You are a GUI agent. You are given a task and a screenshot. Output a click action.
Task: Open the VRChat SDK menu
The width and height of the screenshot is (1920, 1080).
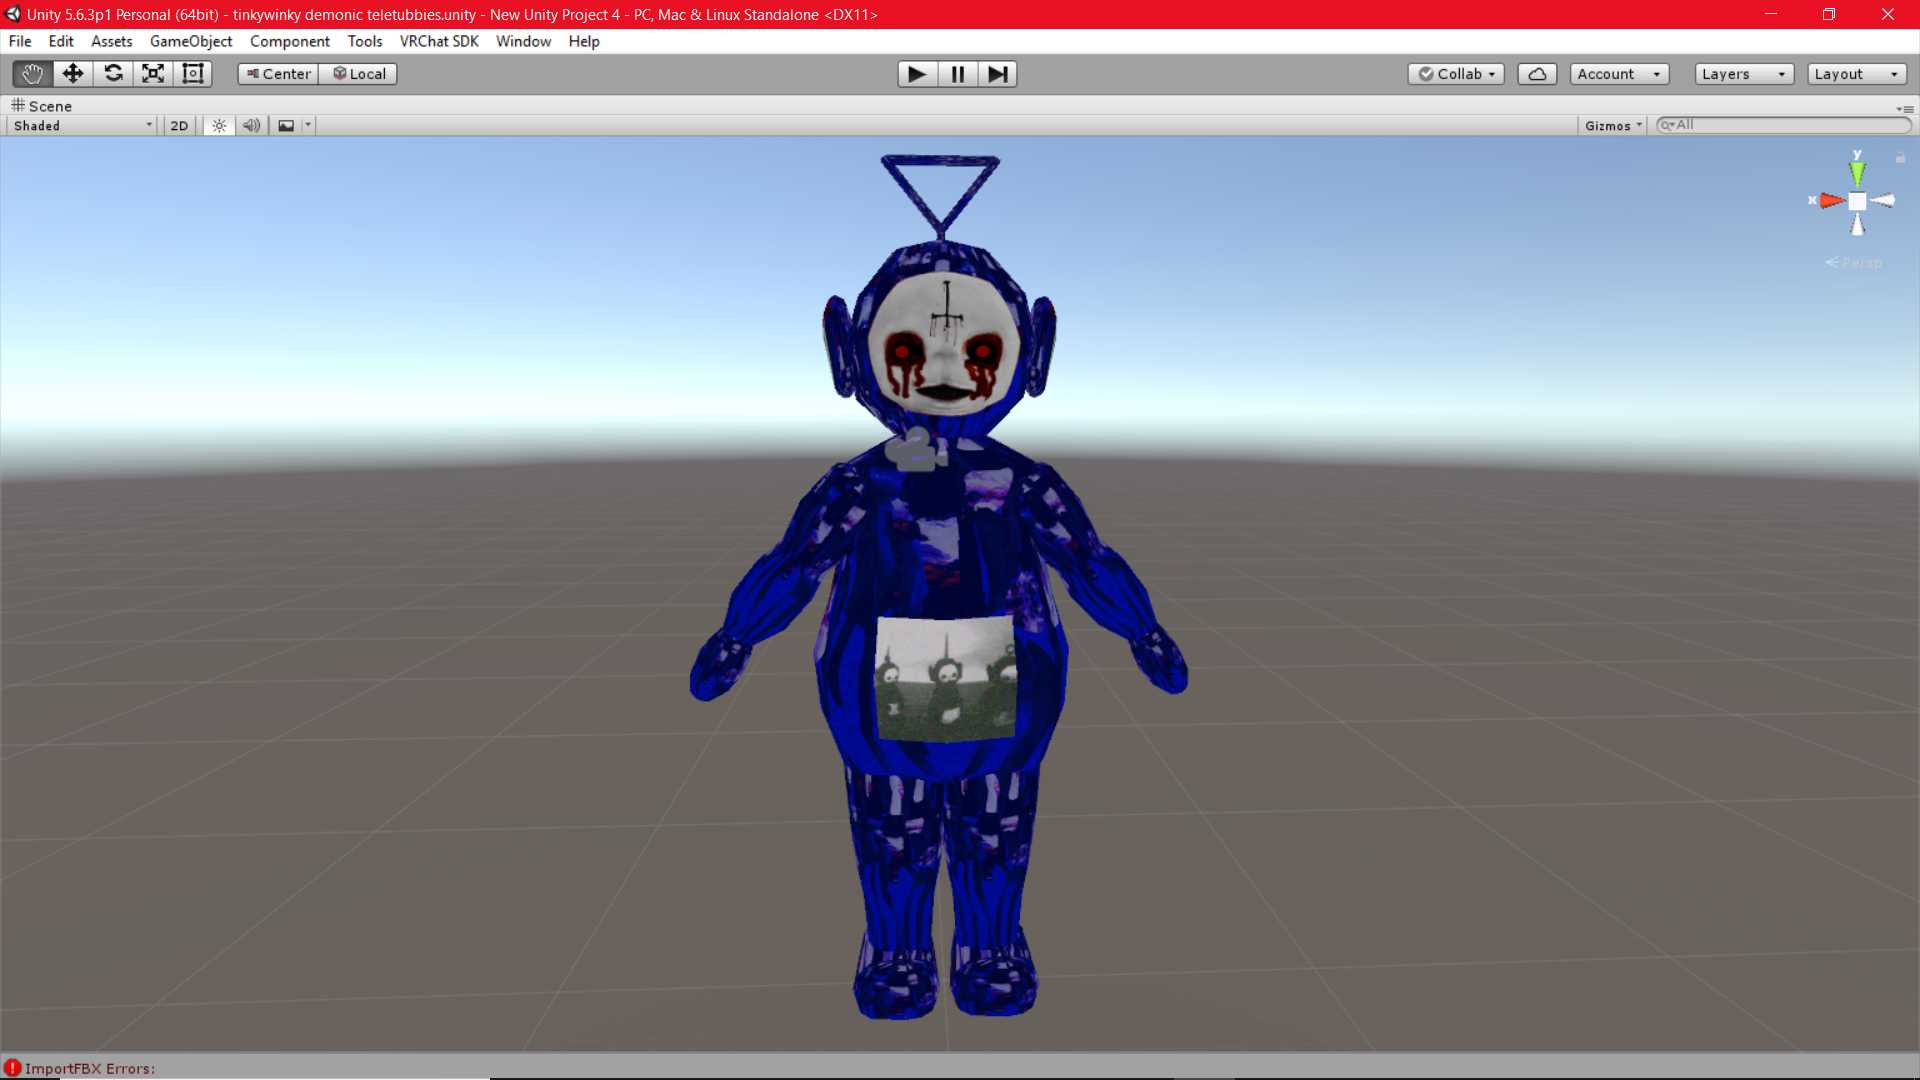click(439, 41)
